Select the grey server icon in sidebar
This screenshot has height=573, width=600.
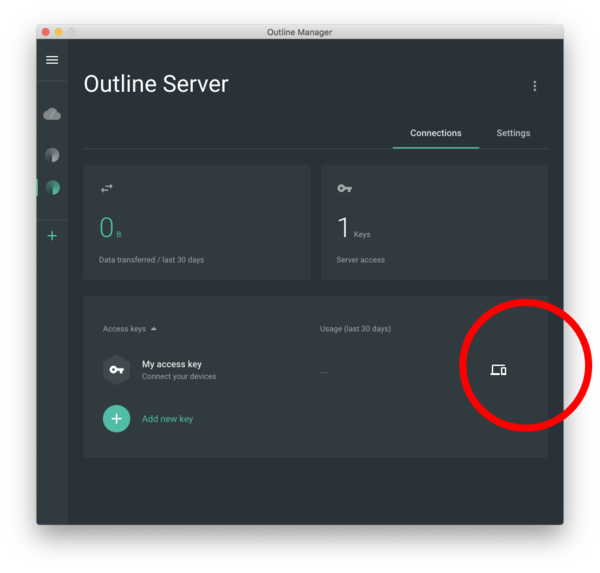pos(52,155)
